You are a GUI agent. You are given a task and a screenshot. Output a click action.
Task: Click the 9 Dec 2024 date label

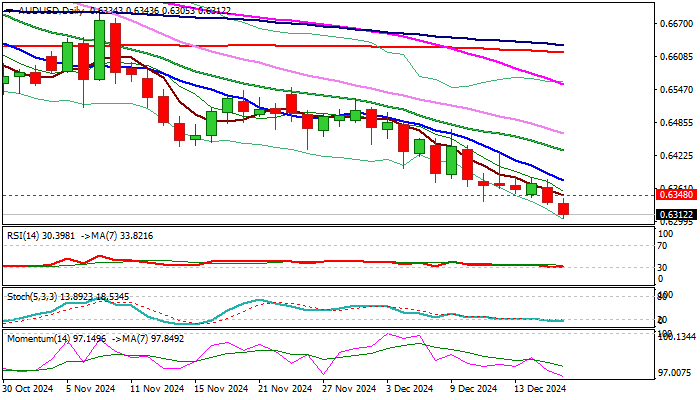[473, 389]
